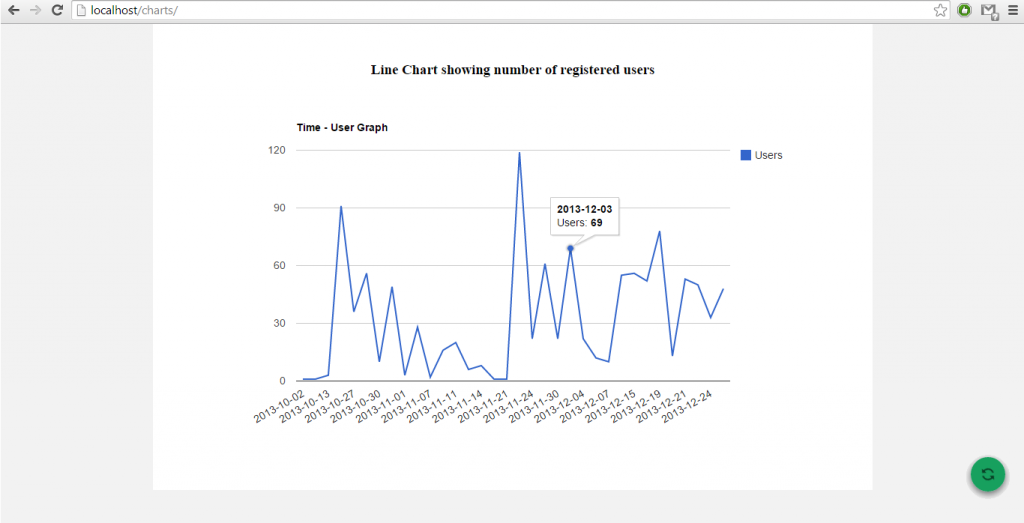Click the browser Back arrow
The width and height of the screenshot is (1024, 523).
point(13,10)
